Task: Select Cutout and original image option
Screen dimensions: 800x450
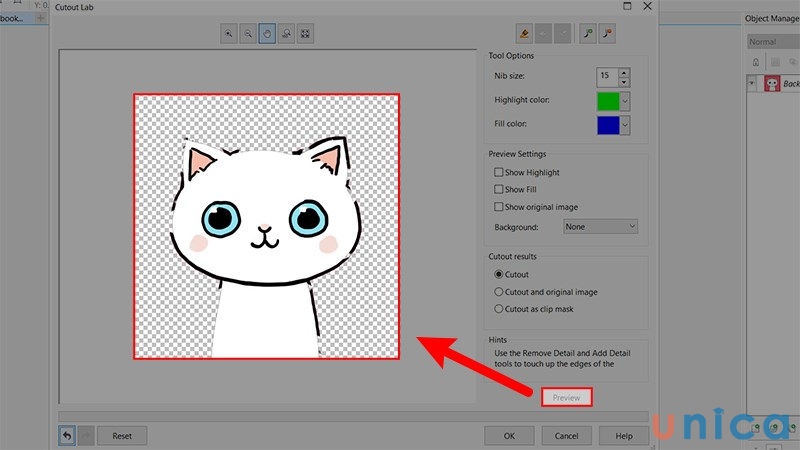Action: [499, 292]
